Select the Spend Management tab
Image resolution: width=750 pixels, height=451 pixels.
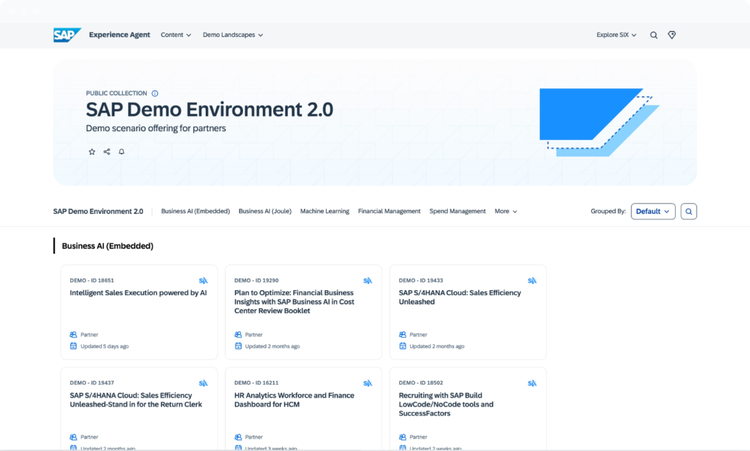(x=457, y=211)
